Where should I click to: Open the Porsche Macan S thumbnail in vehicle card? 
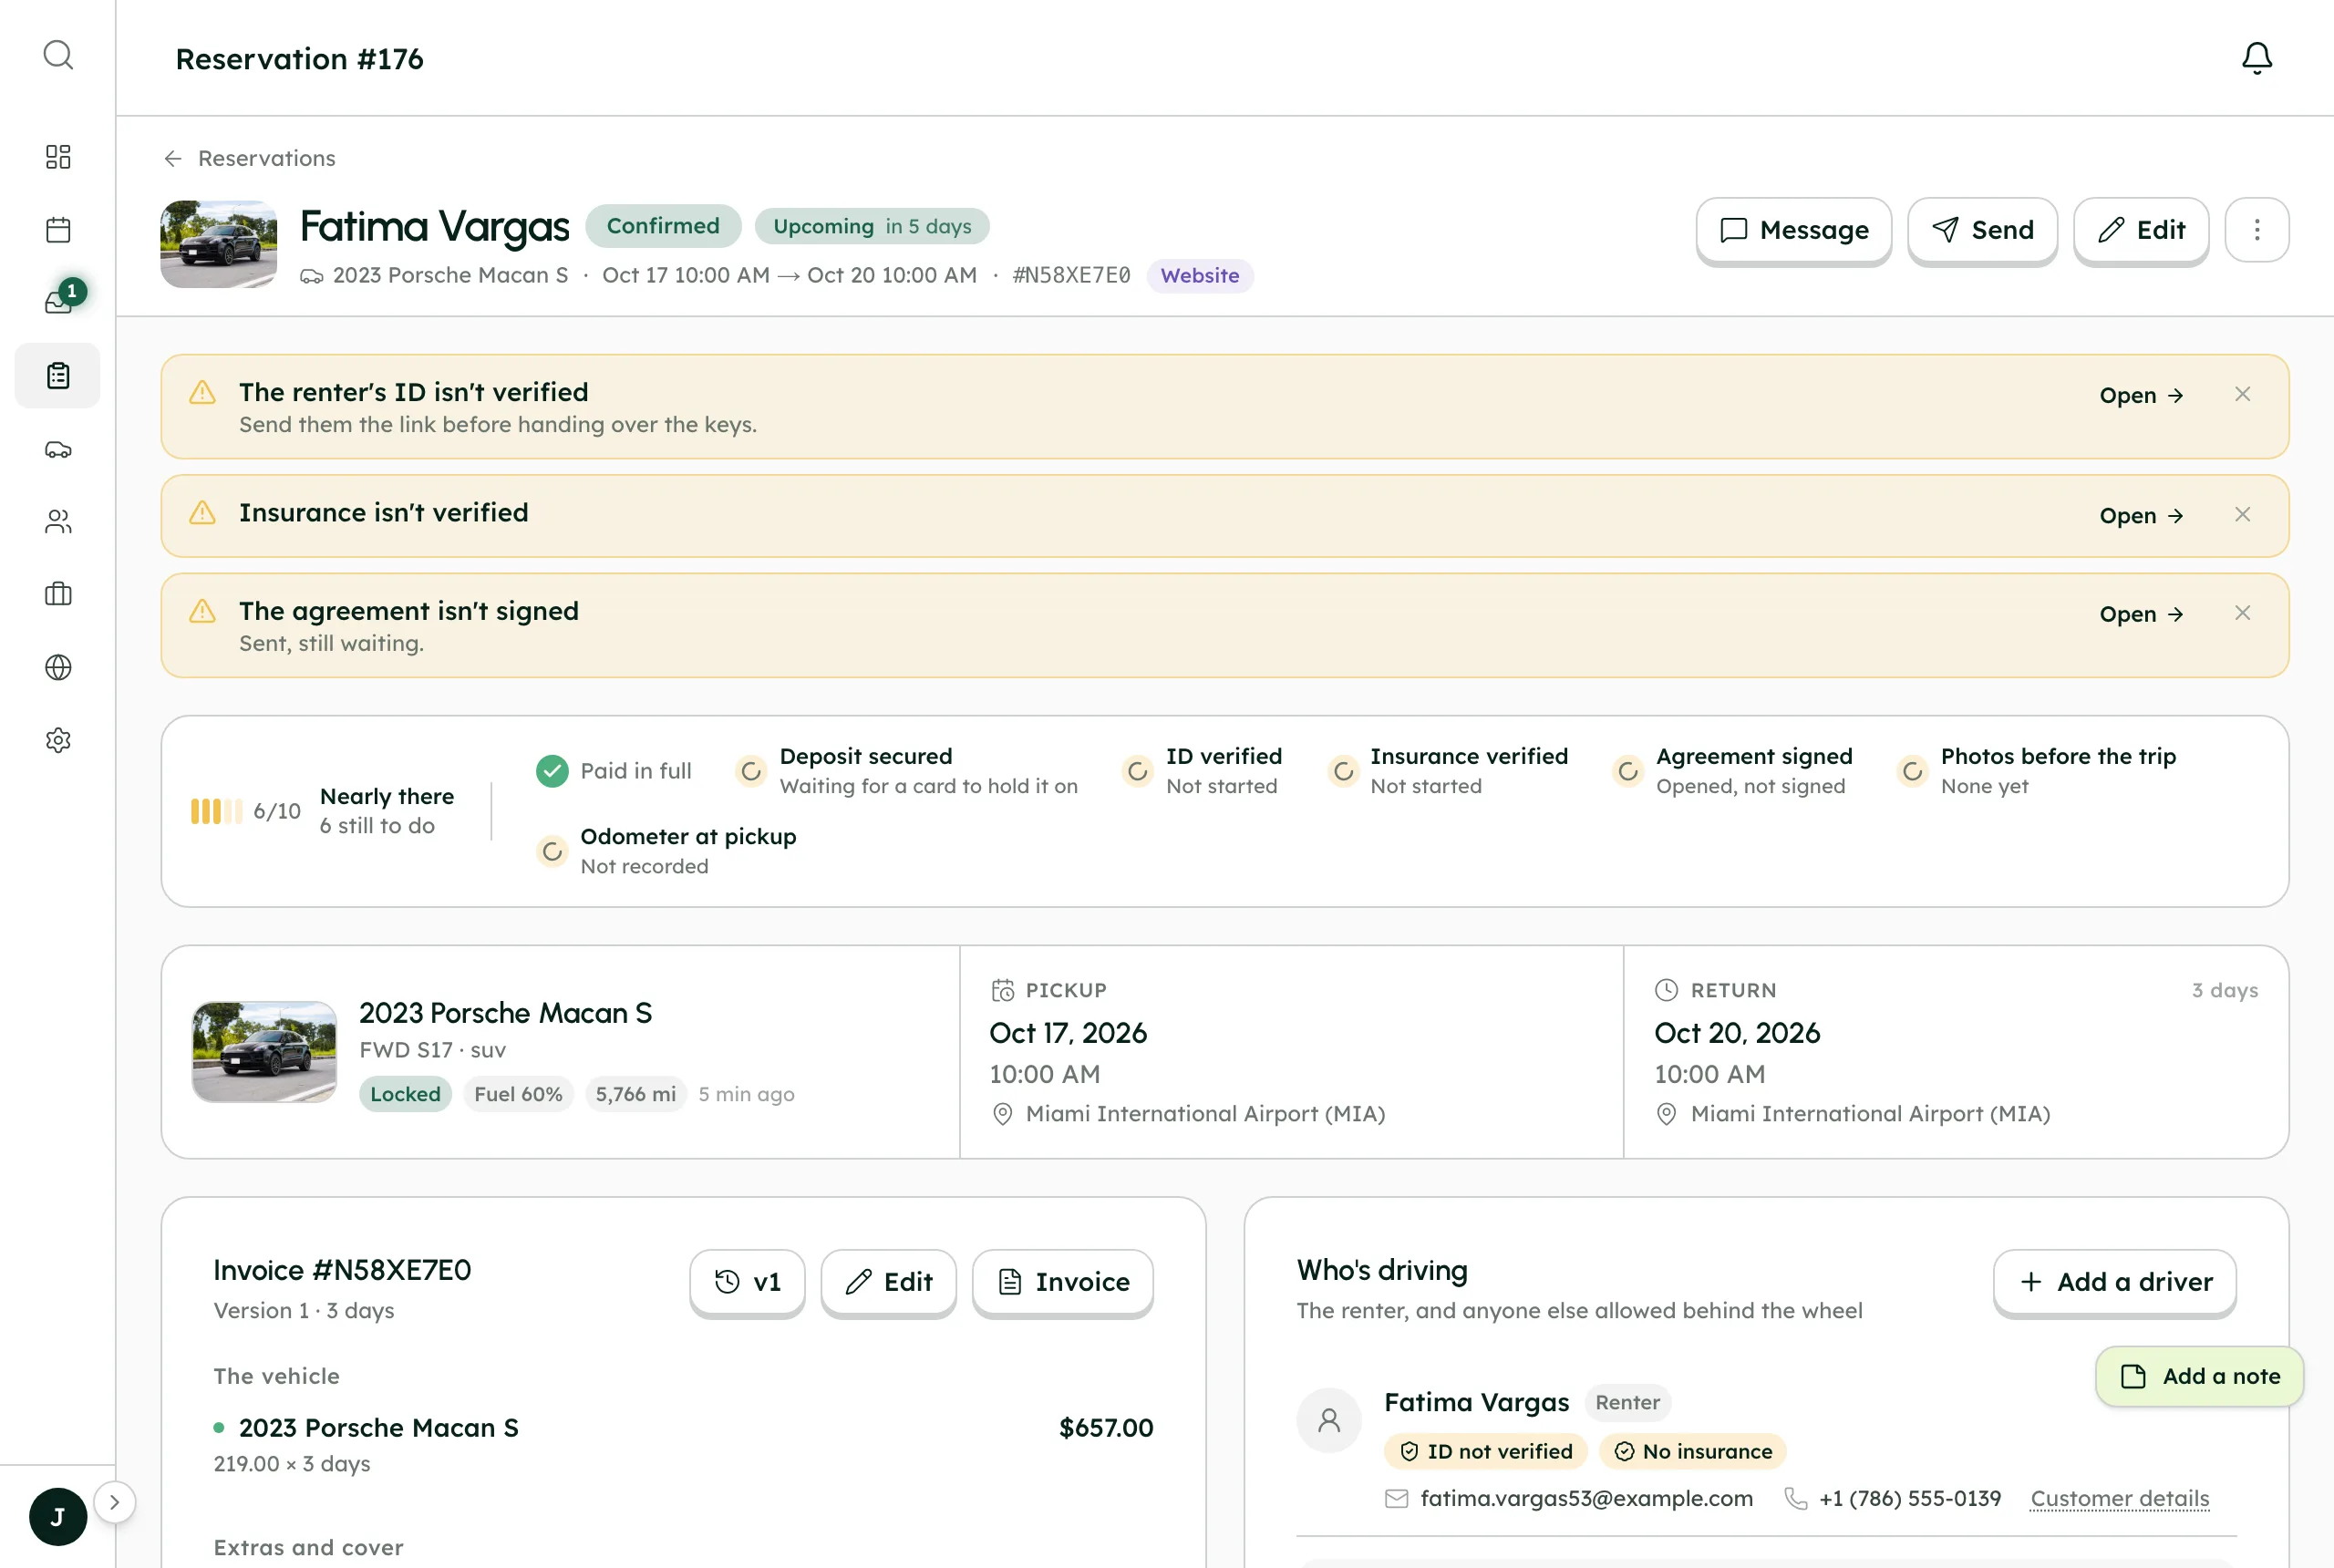(264, 1052)
